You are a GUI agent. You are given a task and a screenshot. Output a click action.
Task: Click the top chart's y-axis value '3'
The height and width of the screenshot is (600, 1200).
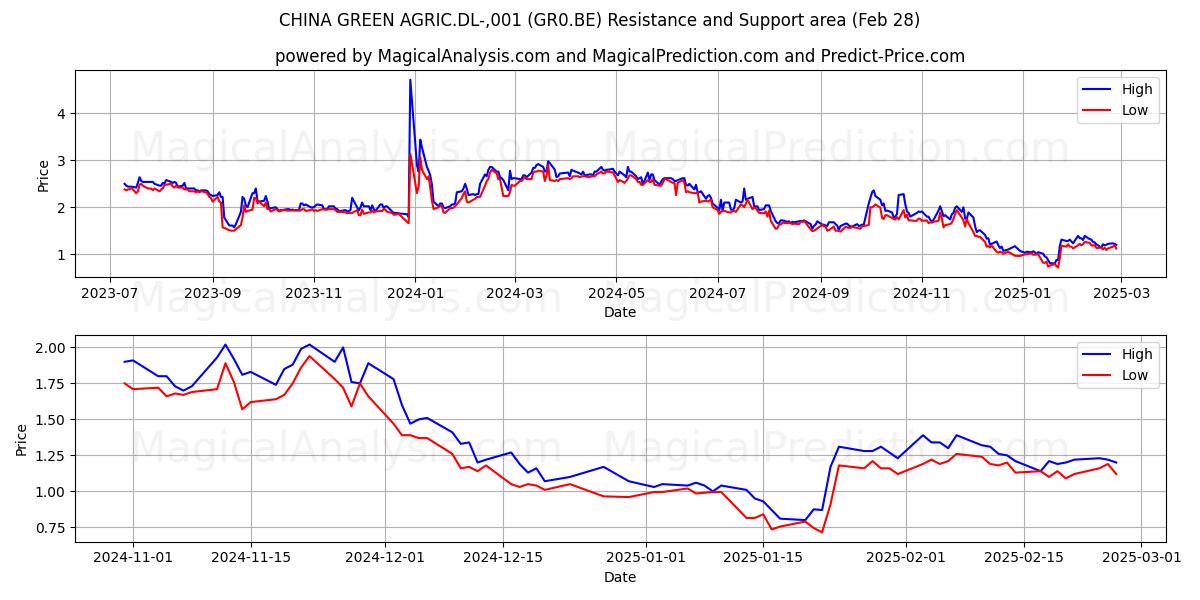[x=62, y=161]
